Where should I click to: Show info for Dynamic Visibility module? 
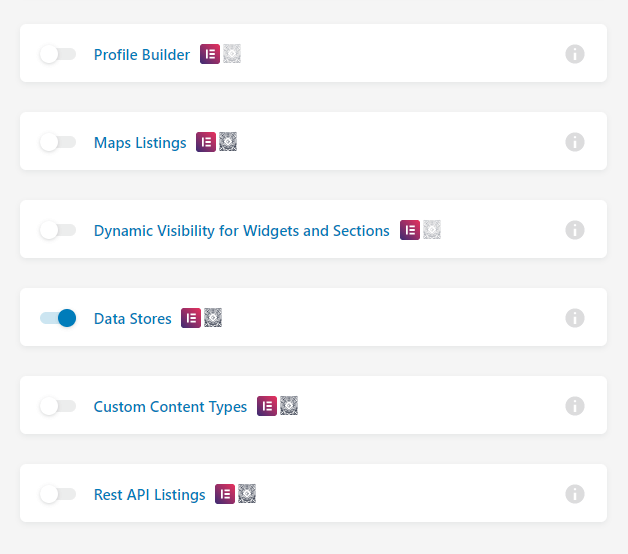[575, 230]
